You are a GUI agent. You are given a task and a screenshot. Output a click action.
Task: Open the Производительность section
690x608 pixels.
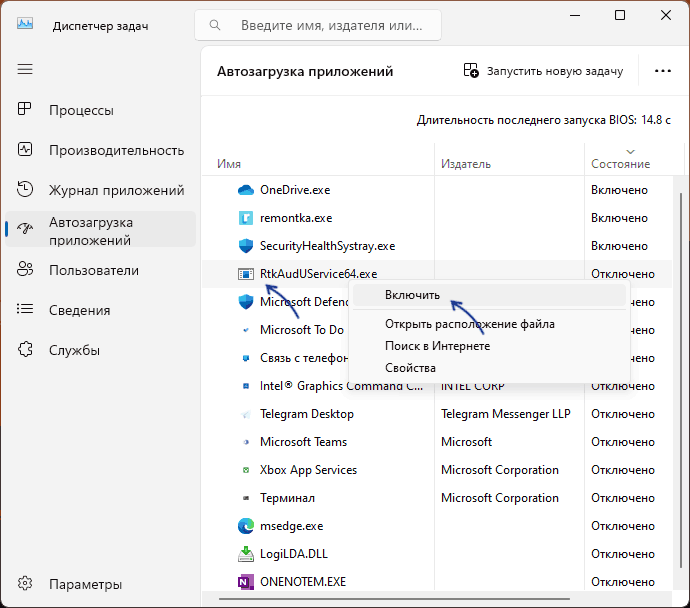pyautogui.click(x=100, y=150)
